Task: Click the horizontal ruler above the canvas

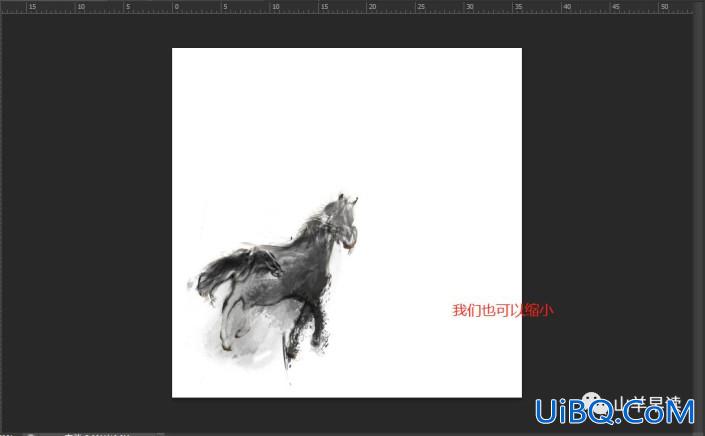Action: pyautogui.click(x=347, y=7)
